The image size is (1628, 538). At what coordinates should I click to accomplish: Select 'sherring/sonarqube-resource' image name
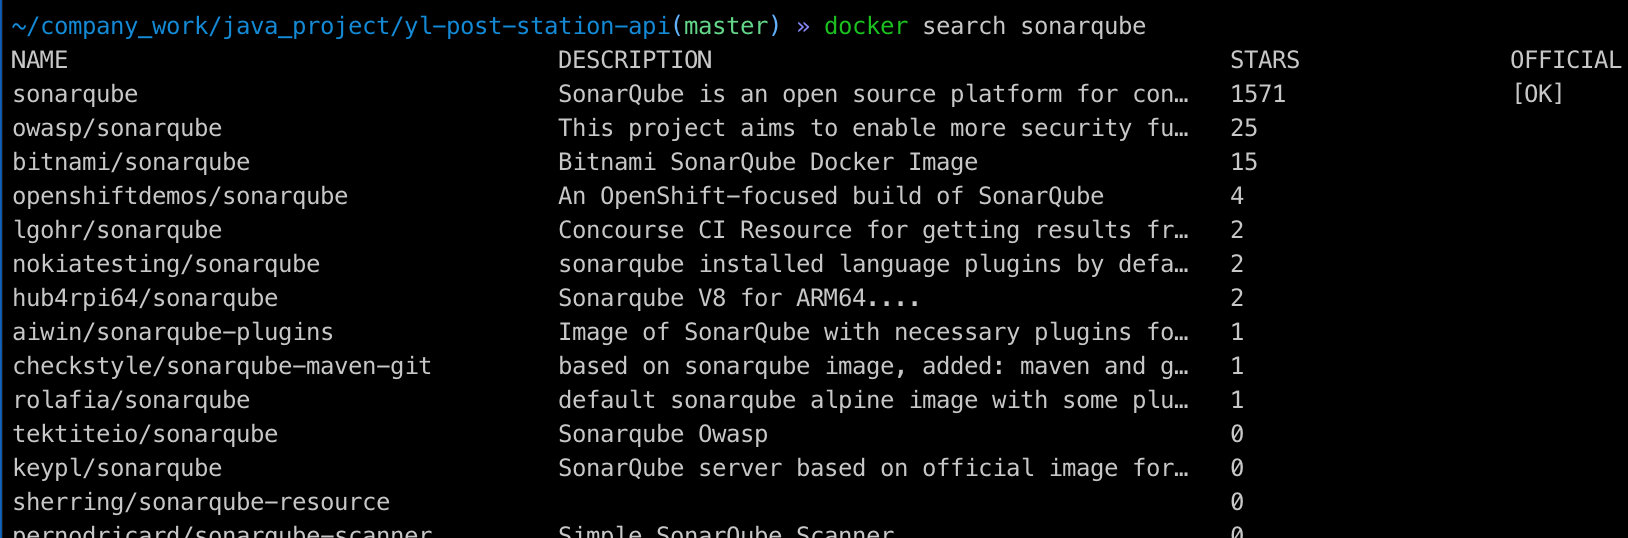pos(201,503)
